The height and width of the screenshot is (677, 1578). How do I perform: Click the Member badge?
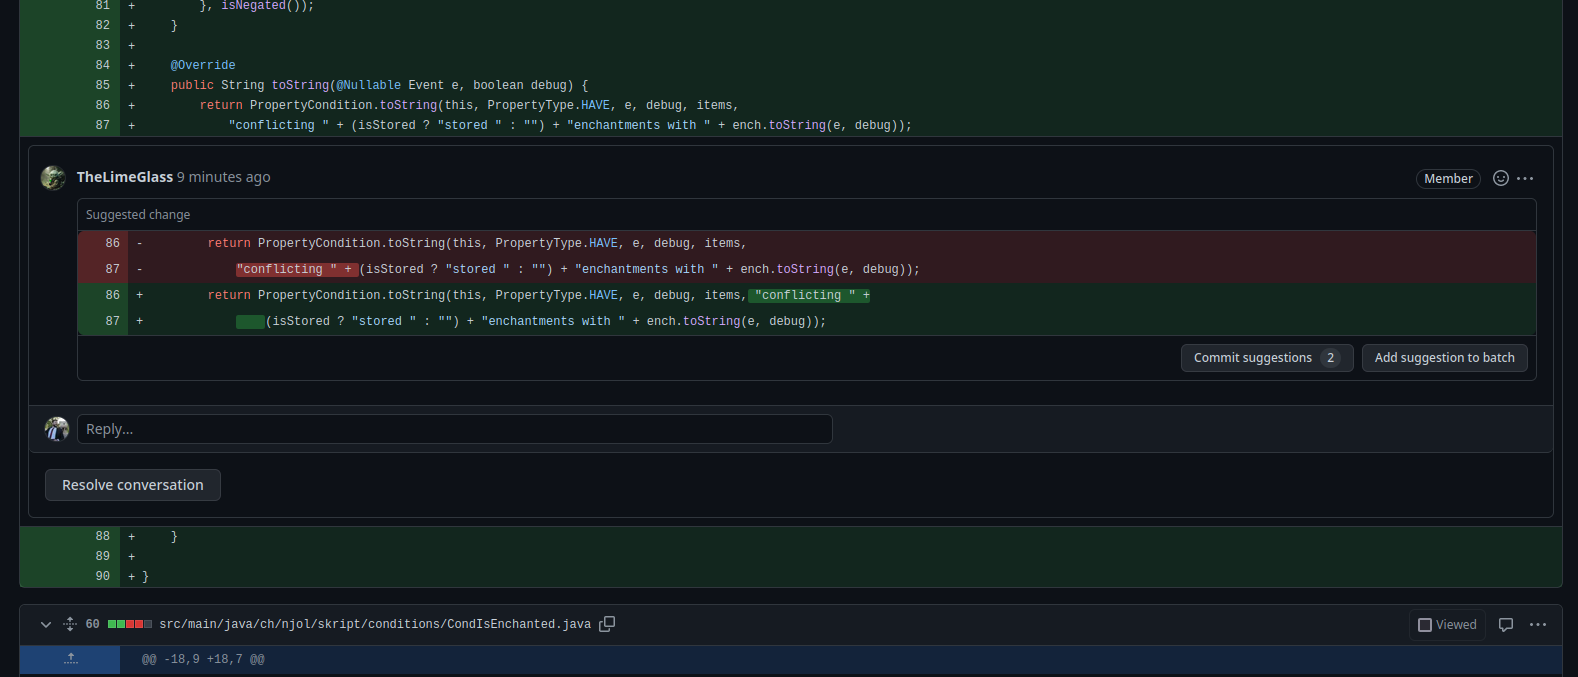pos(1448,179)
